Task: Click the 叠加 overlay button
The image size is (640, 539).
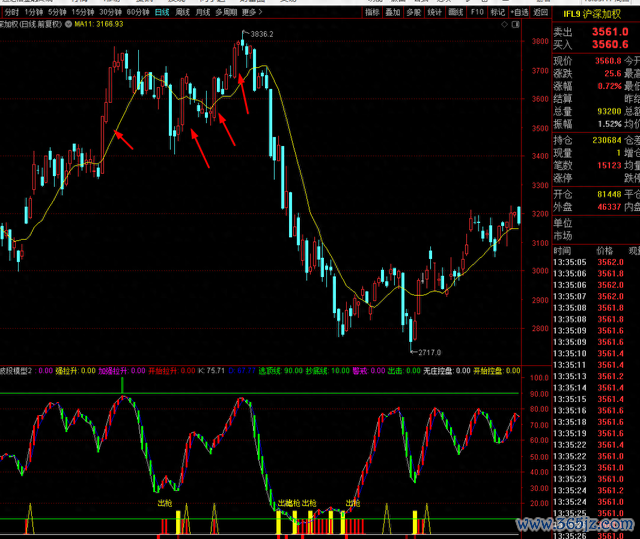Action: pos(393,12)
